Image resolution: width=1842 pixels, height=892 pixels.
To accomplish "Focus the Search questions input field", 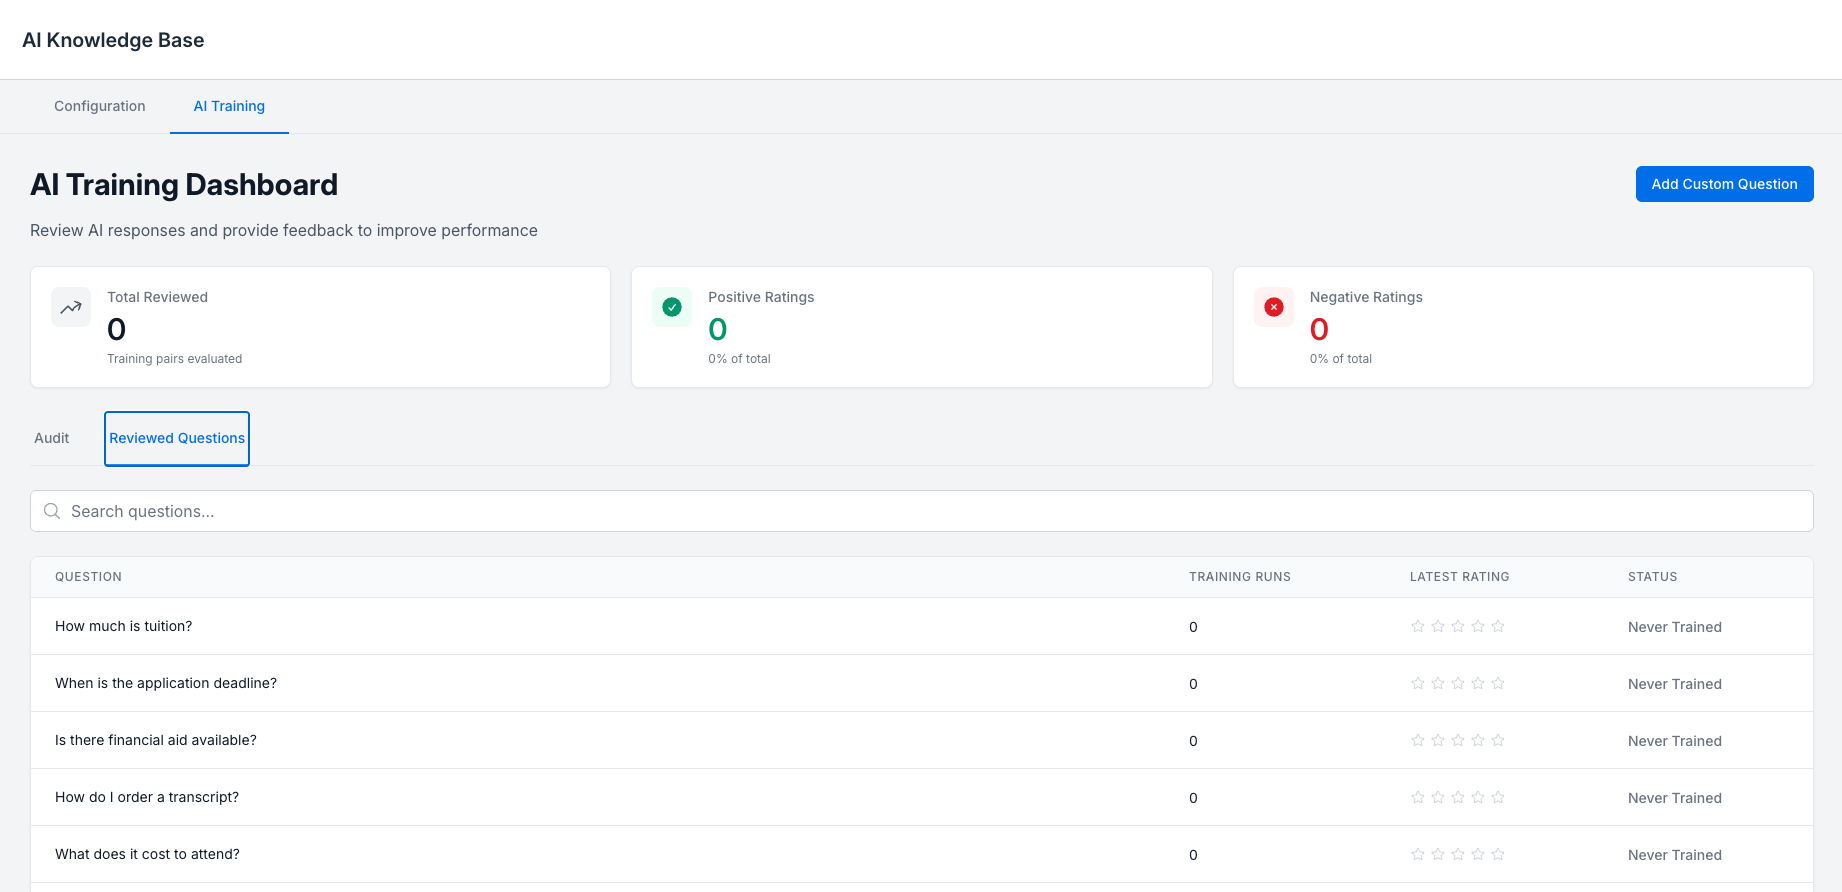I will (x=920, y=511).
